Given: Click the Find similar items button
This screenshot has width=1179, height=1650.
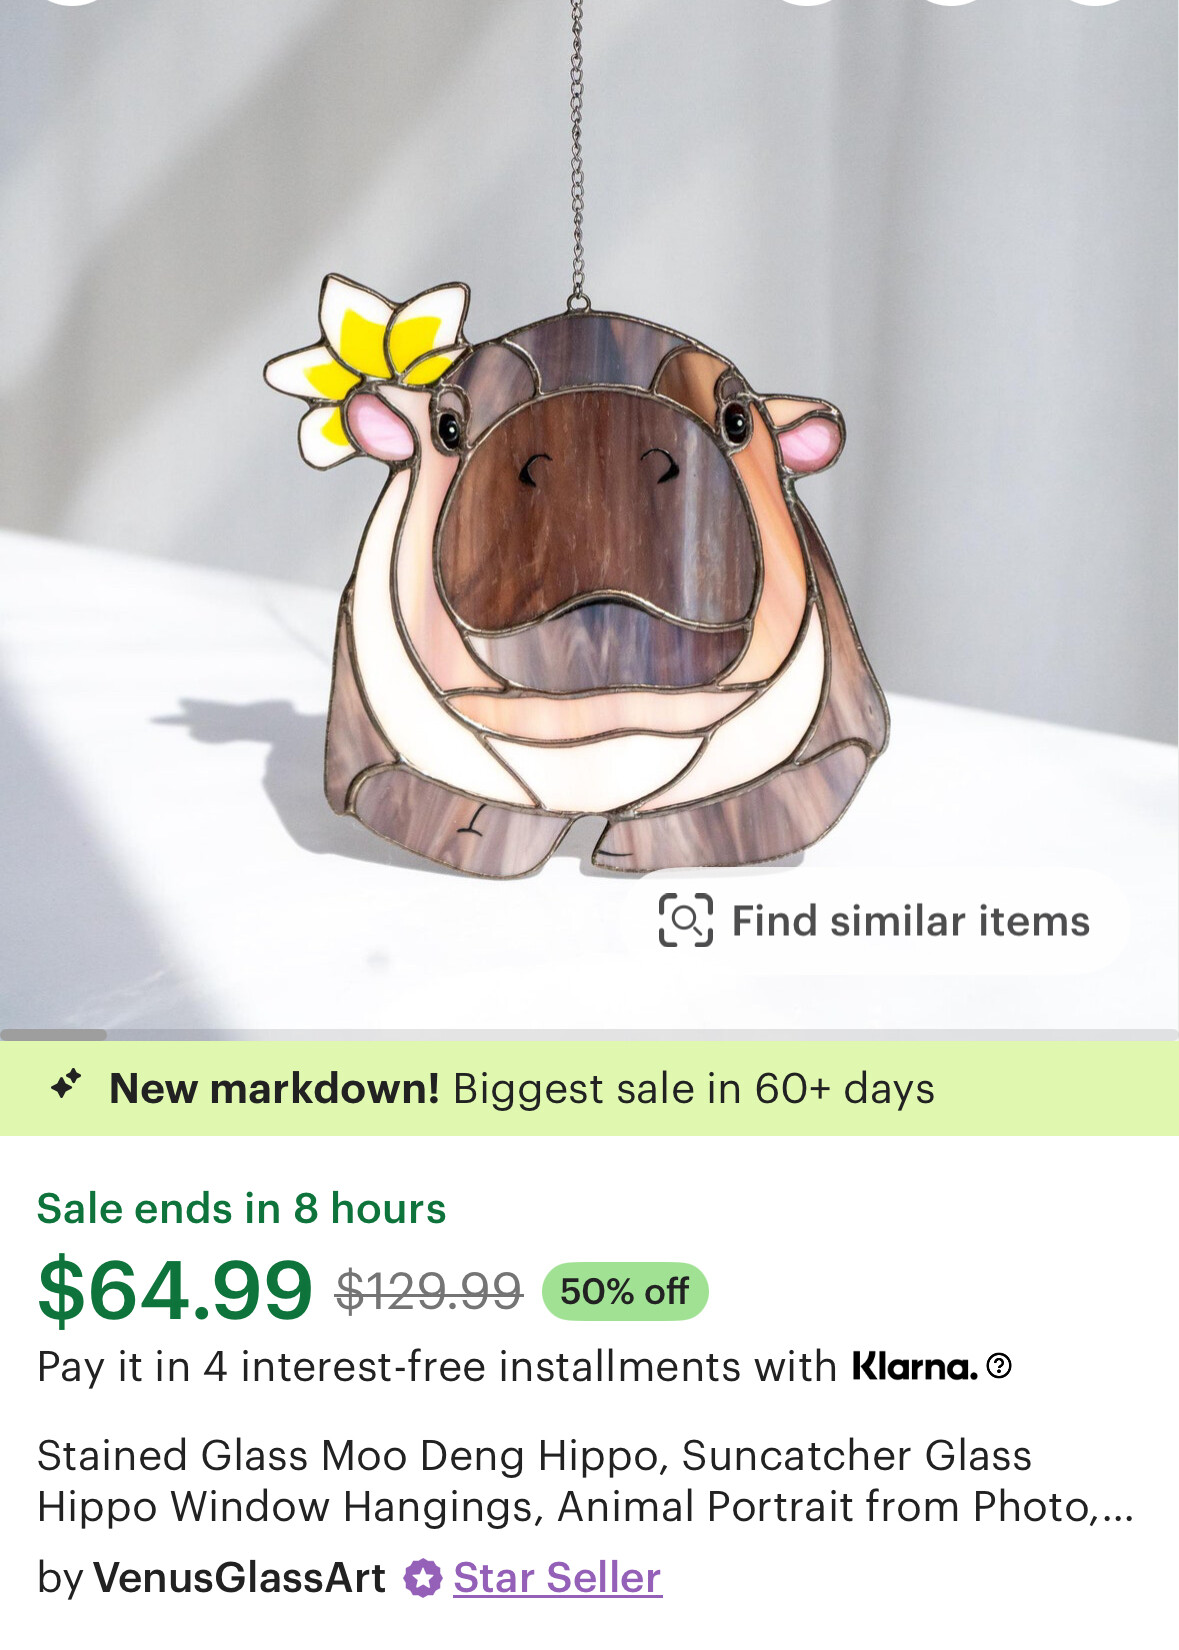Looking at the screenshot, I should coord(874,921).
